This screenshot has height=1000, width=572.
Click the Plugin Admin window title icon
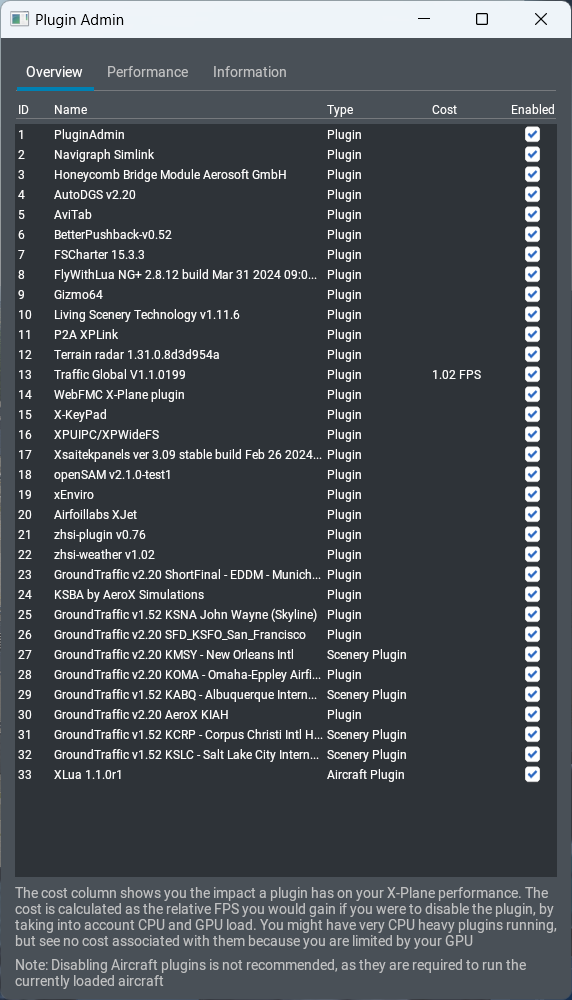coord(20,19)
